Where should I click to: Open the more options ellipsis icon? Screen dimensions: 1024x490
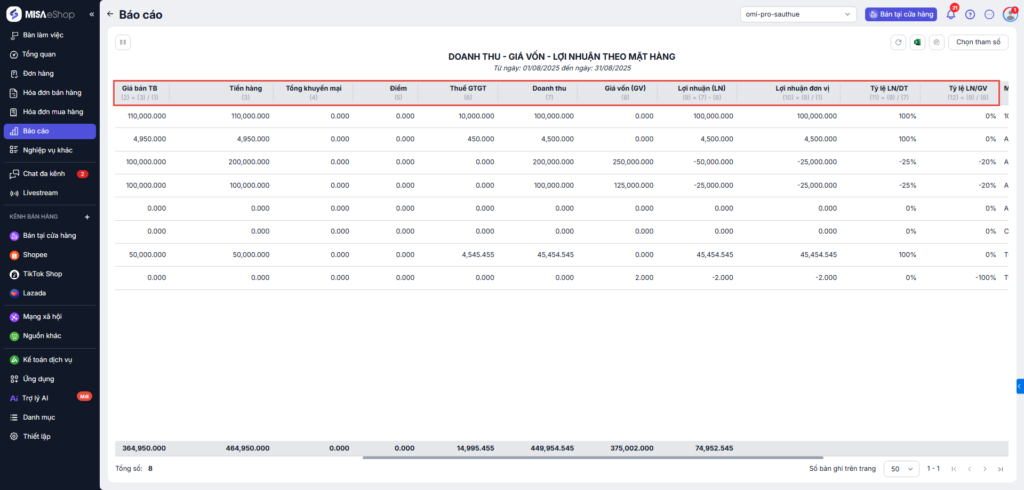coord(989,15)
